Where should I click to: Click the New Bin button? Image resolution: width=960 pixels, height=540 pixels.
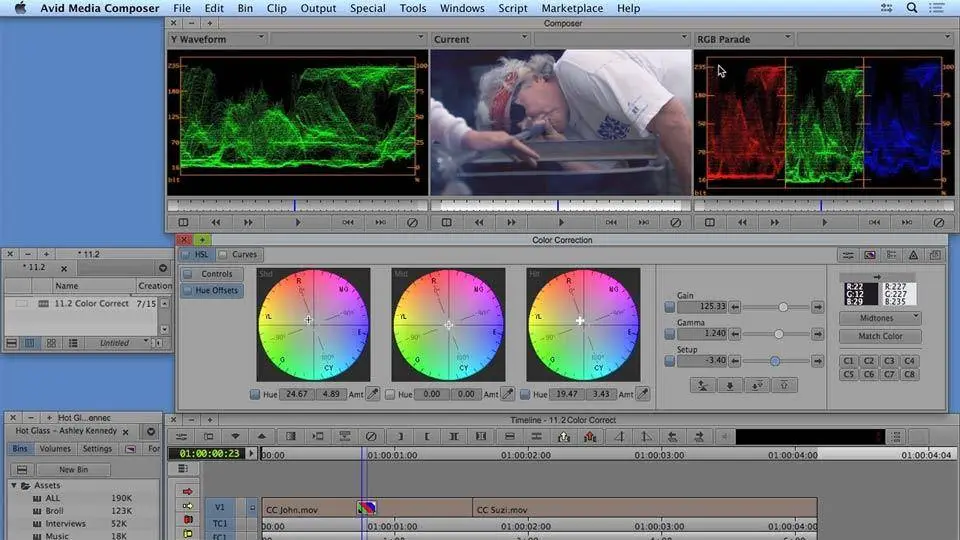pyautogui.click(x=73, y=469)
